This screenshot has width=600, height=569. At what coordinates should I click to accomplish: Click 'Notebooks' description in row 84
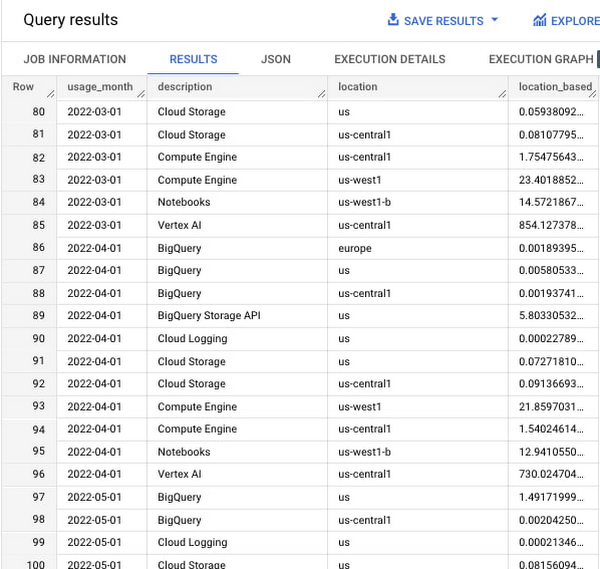tap(184, 202)
